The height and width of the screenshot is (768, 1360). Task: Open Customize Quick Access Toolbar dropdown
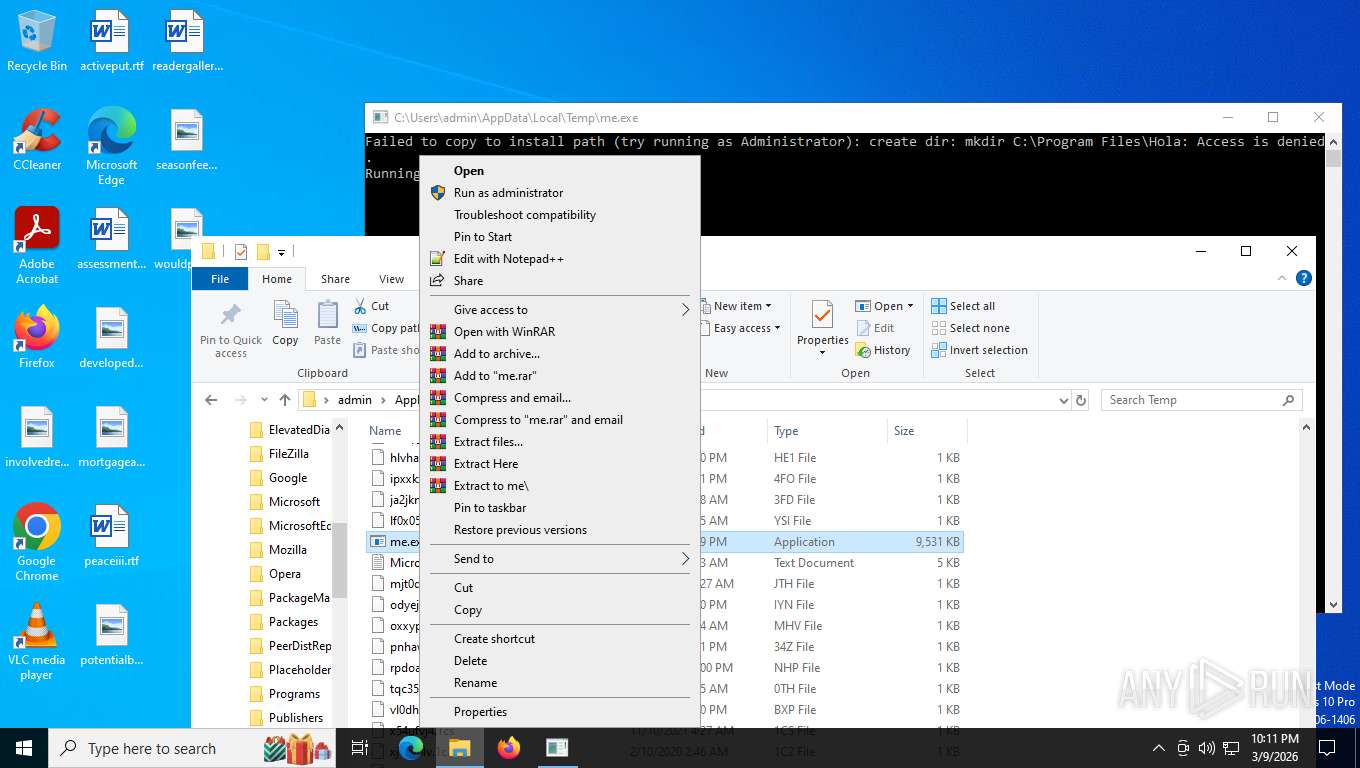point(282,252)
